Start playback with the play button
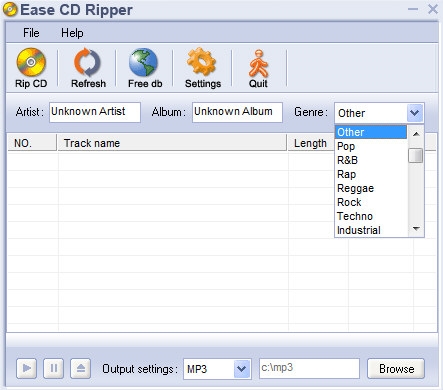Image resolution: width=443 pixels, height=390 pixels. pos(26,368)
